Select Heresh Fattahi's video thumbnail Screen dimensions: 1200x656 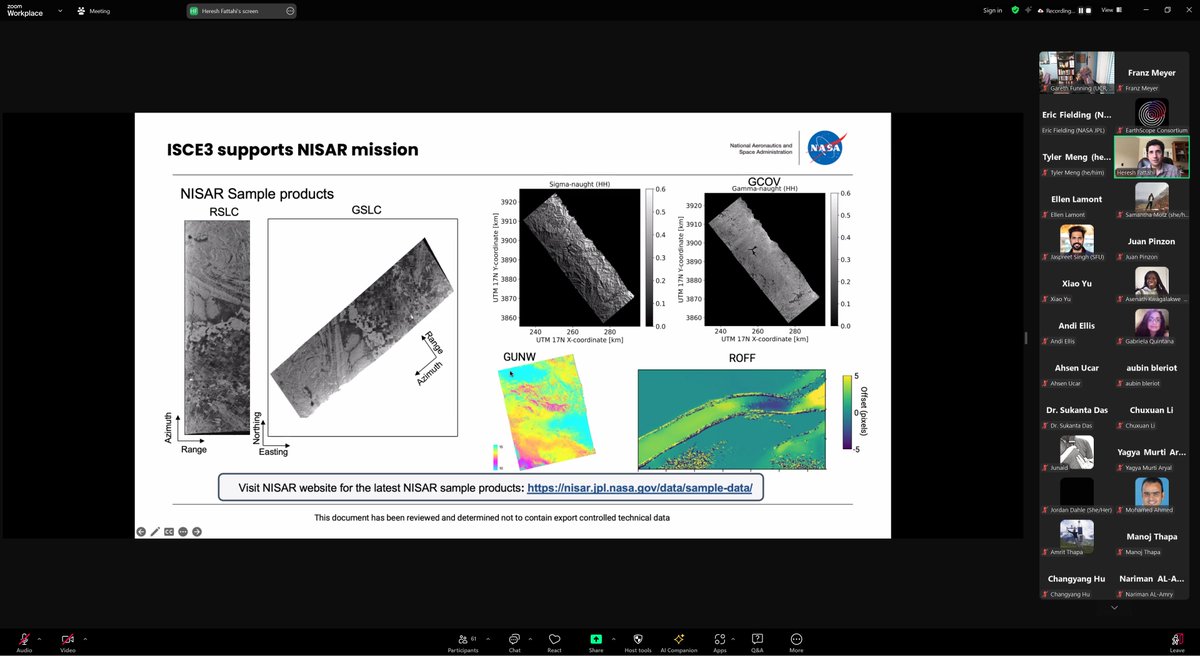tap(1152, 157)
